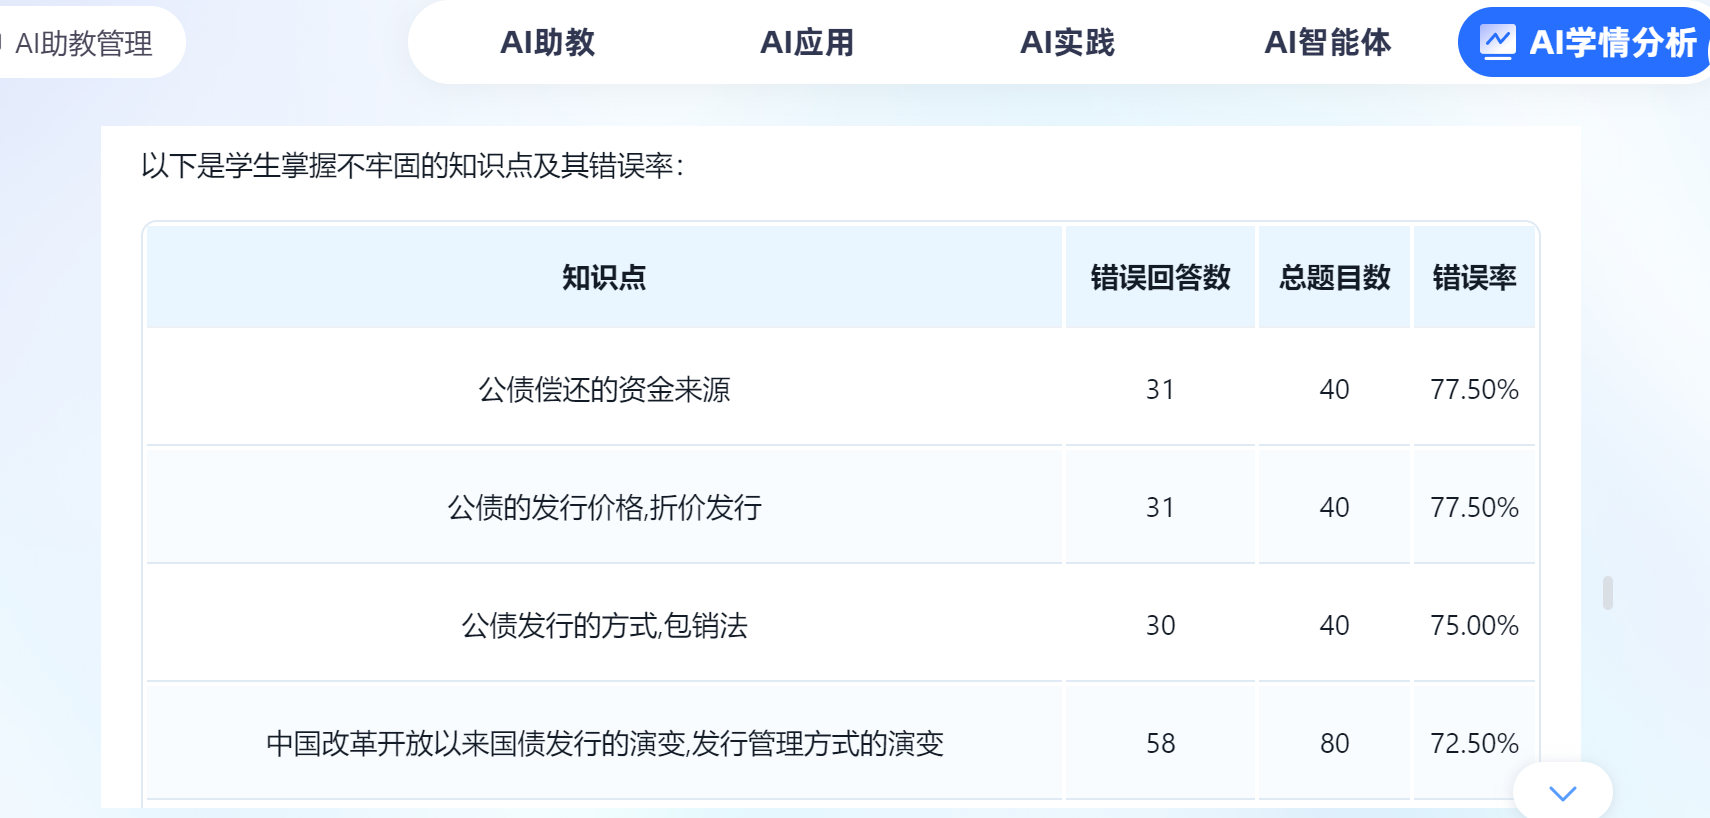Open the AI助教管理 section
The image size is (1710, 818).
84,43
